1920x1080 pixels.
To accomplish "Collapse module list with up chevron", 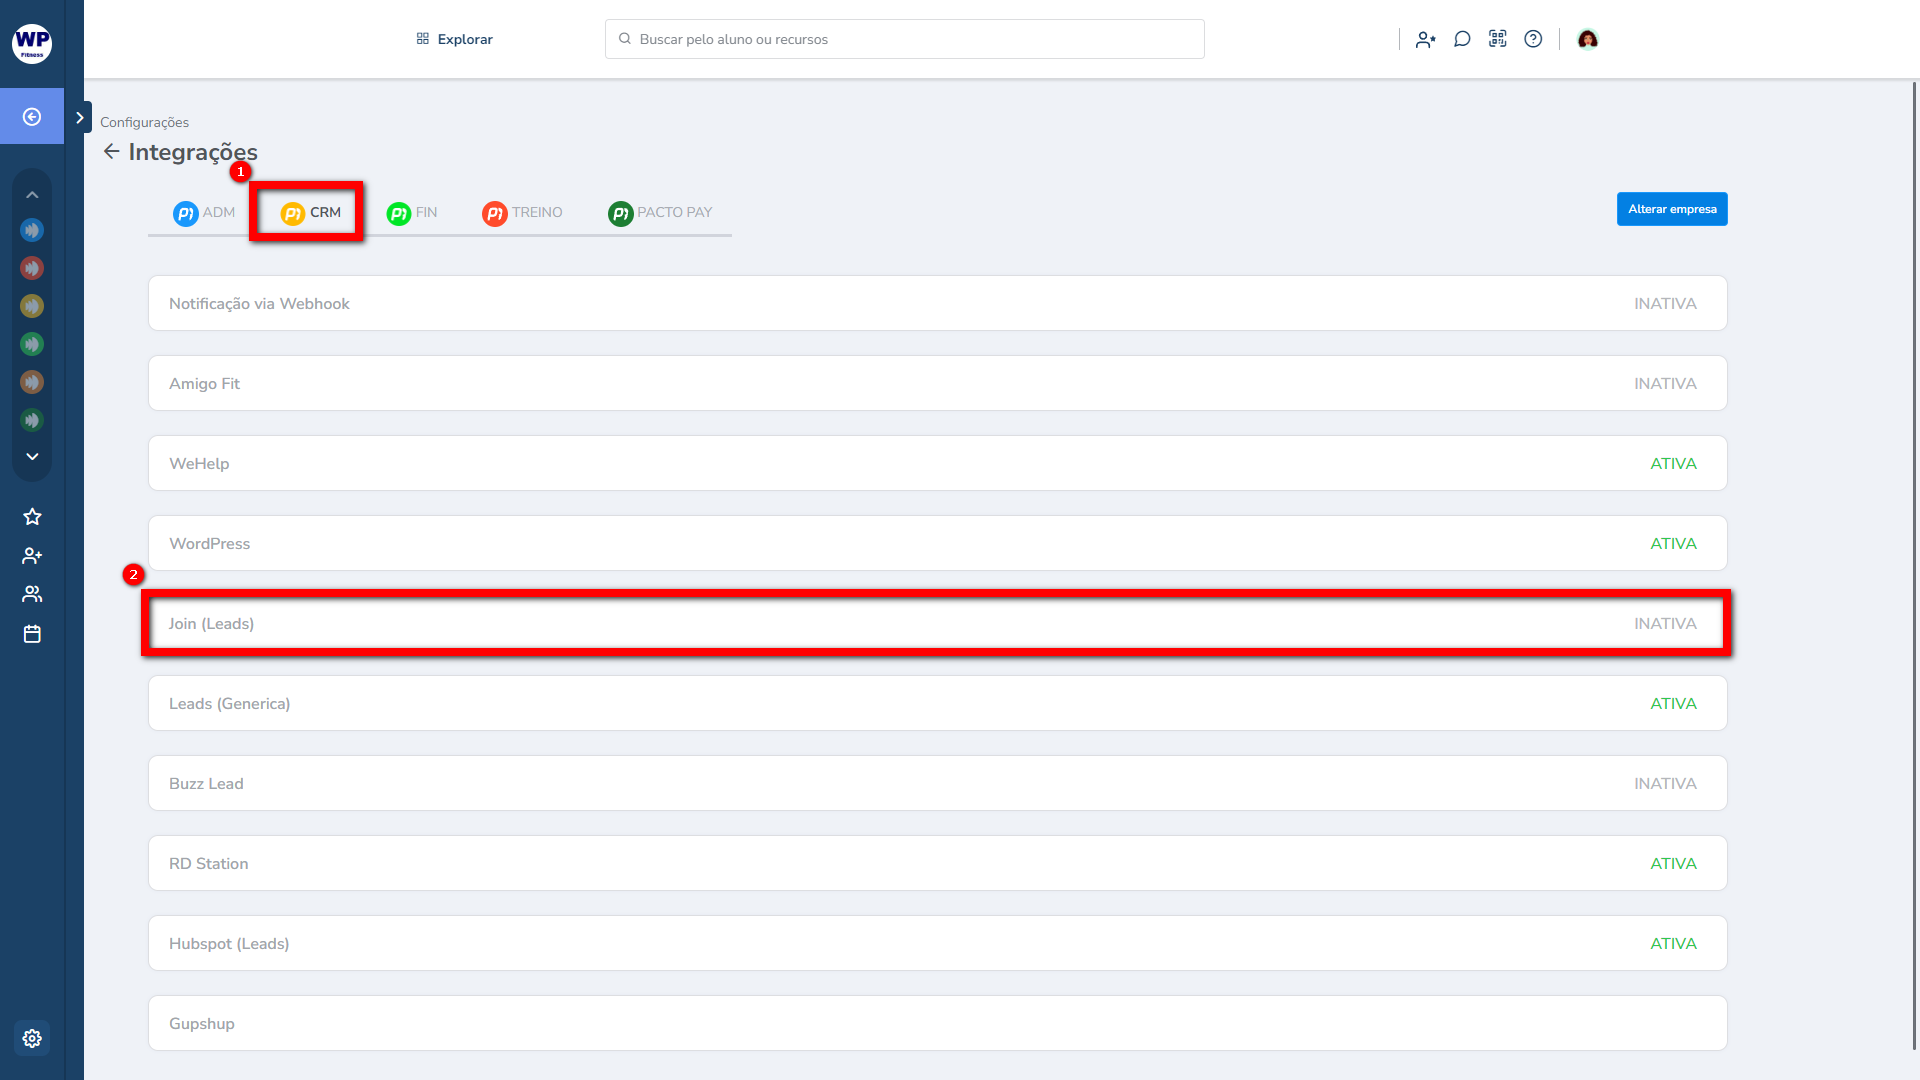I will click(x=32, y=195).
